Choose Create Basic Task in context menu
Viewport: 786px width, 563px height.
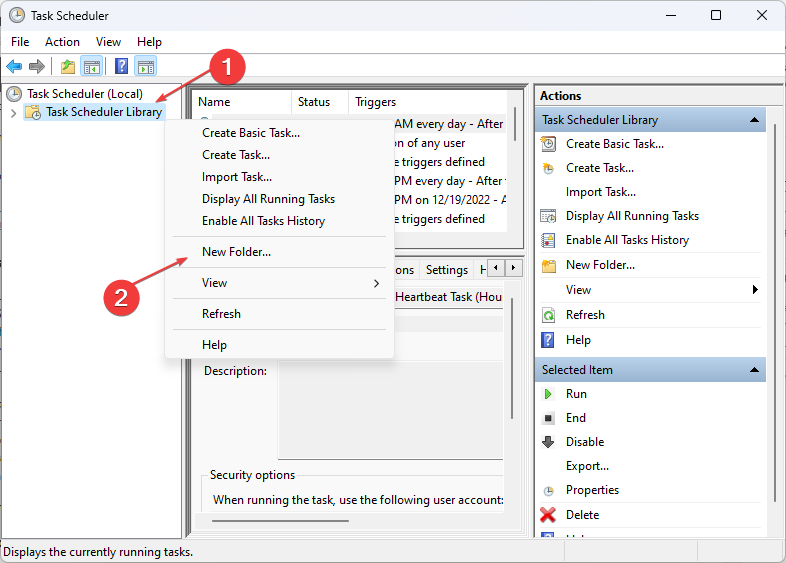pos(280,133)
